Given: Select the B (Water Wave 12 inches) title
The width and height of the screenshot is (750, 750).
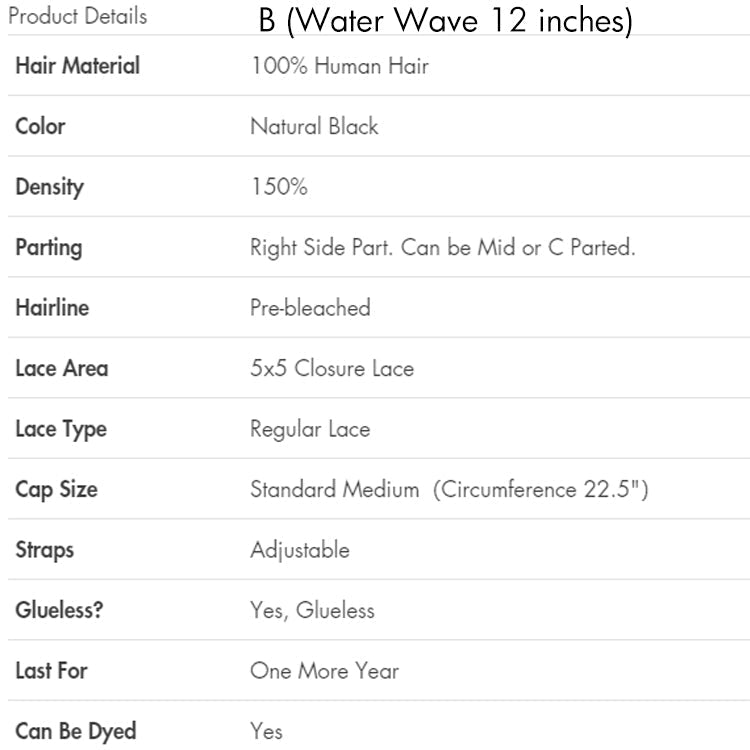Looking at the screenshot, I should coord(445,21).
